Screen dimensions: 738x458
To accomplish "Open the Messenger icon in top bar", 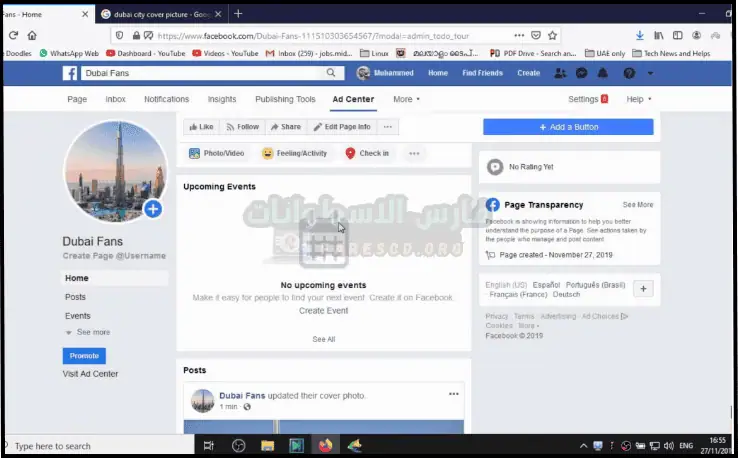I will click(581, 73).
